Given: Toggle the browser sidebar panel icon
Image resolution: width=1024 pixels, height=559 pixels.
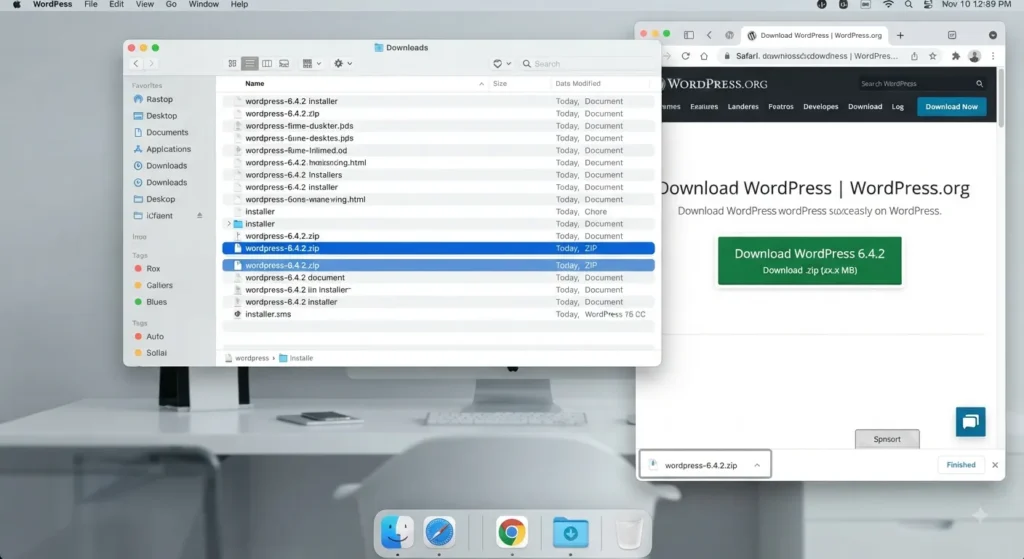Looking at the screenshot, I should [688, 35].
